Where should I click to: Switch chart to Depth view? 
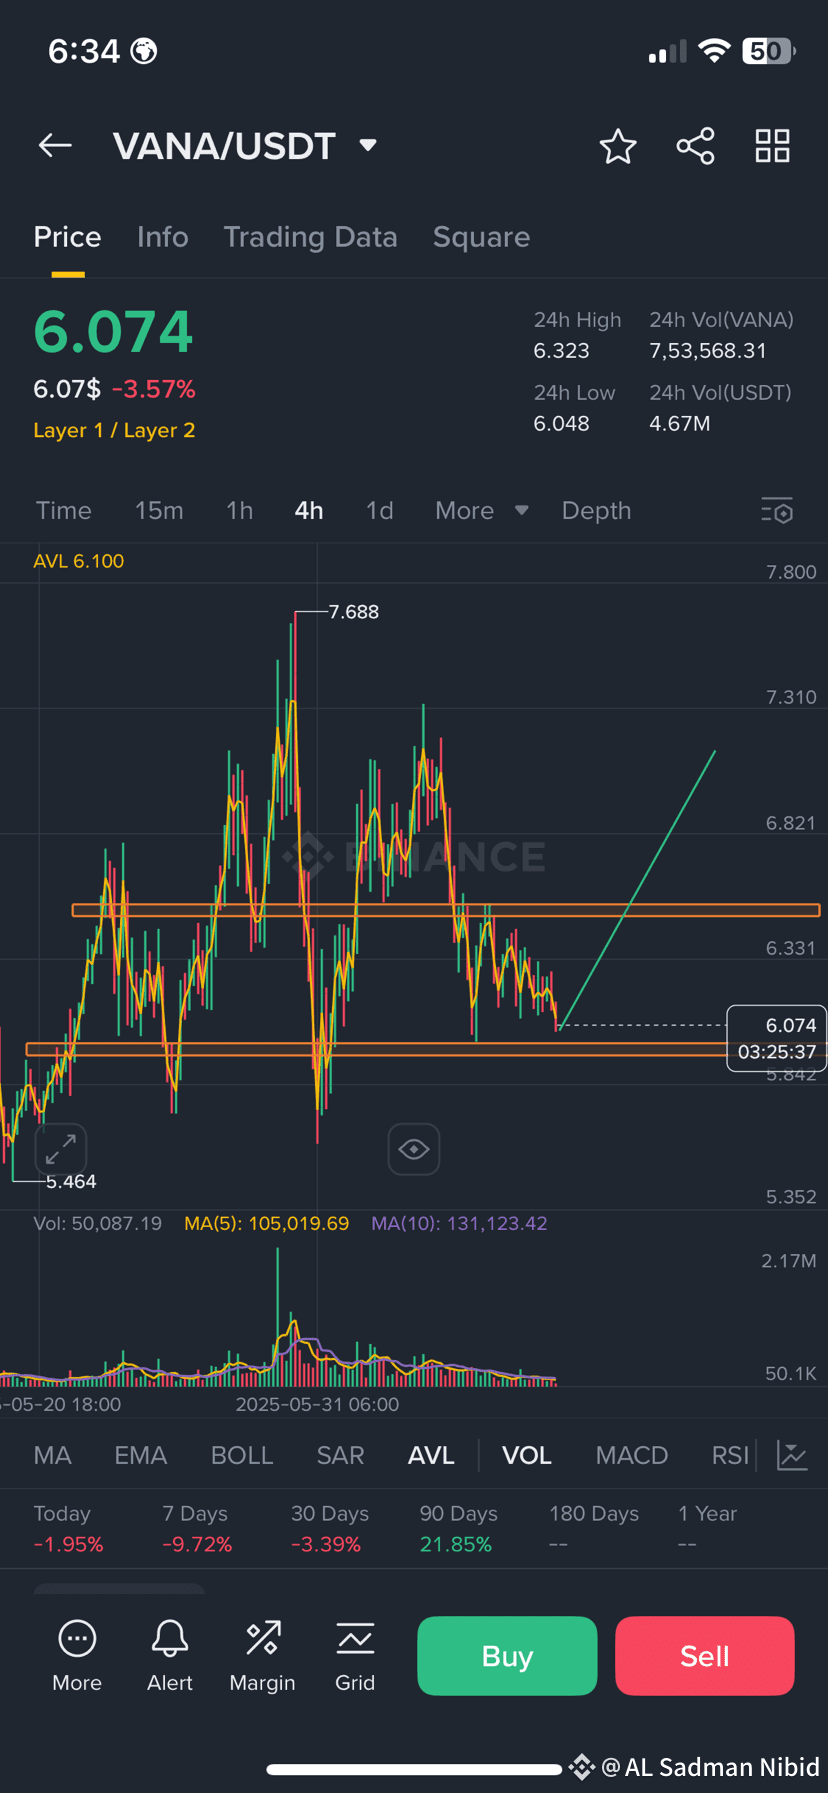596,511
